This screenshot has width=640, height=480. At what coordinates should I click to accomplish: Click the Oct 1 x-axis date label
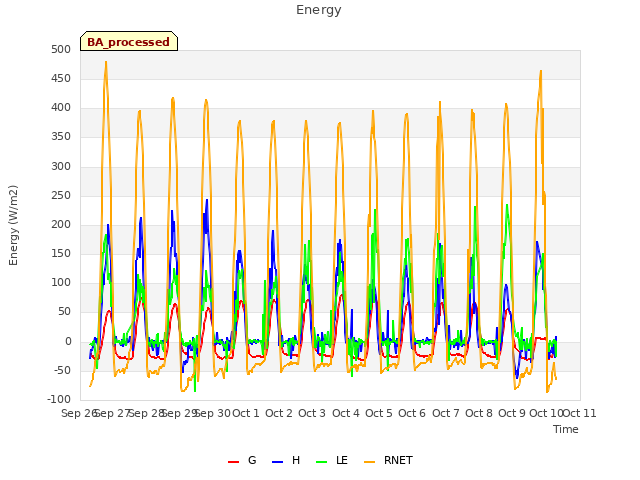(246, 413)
